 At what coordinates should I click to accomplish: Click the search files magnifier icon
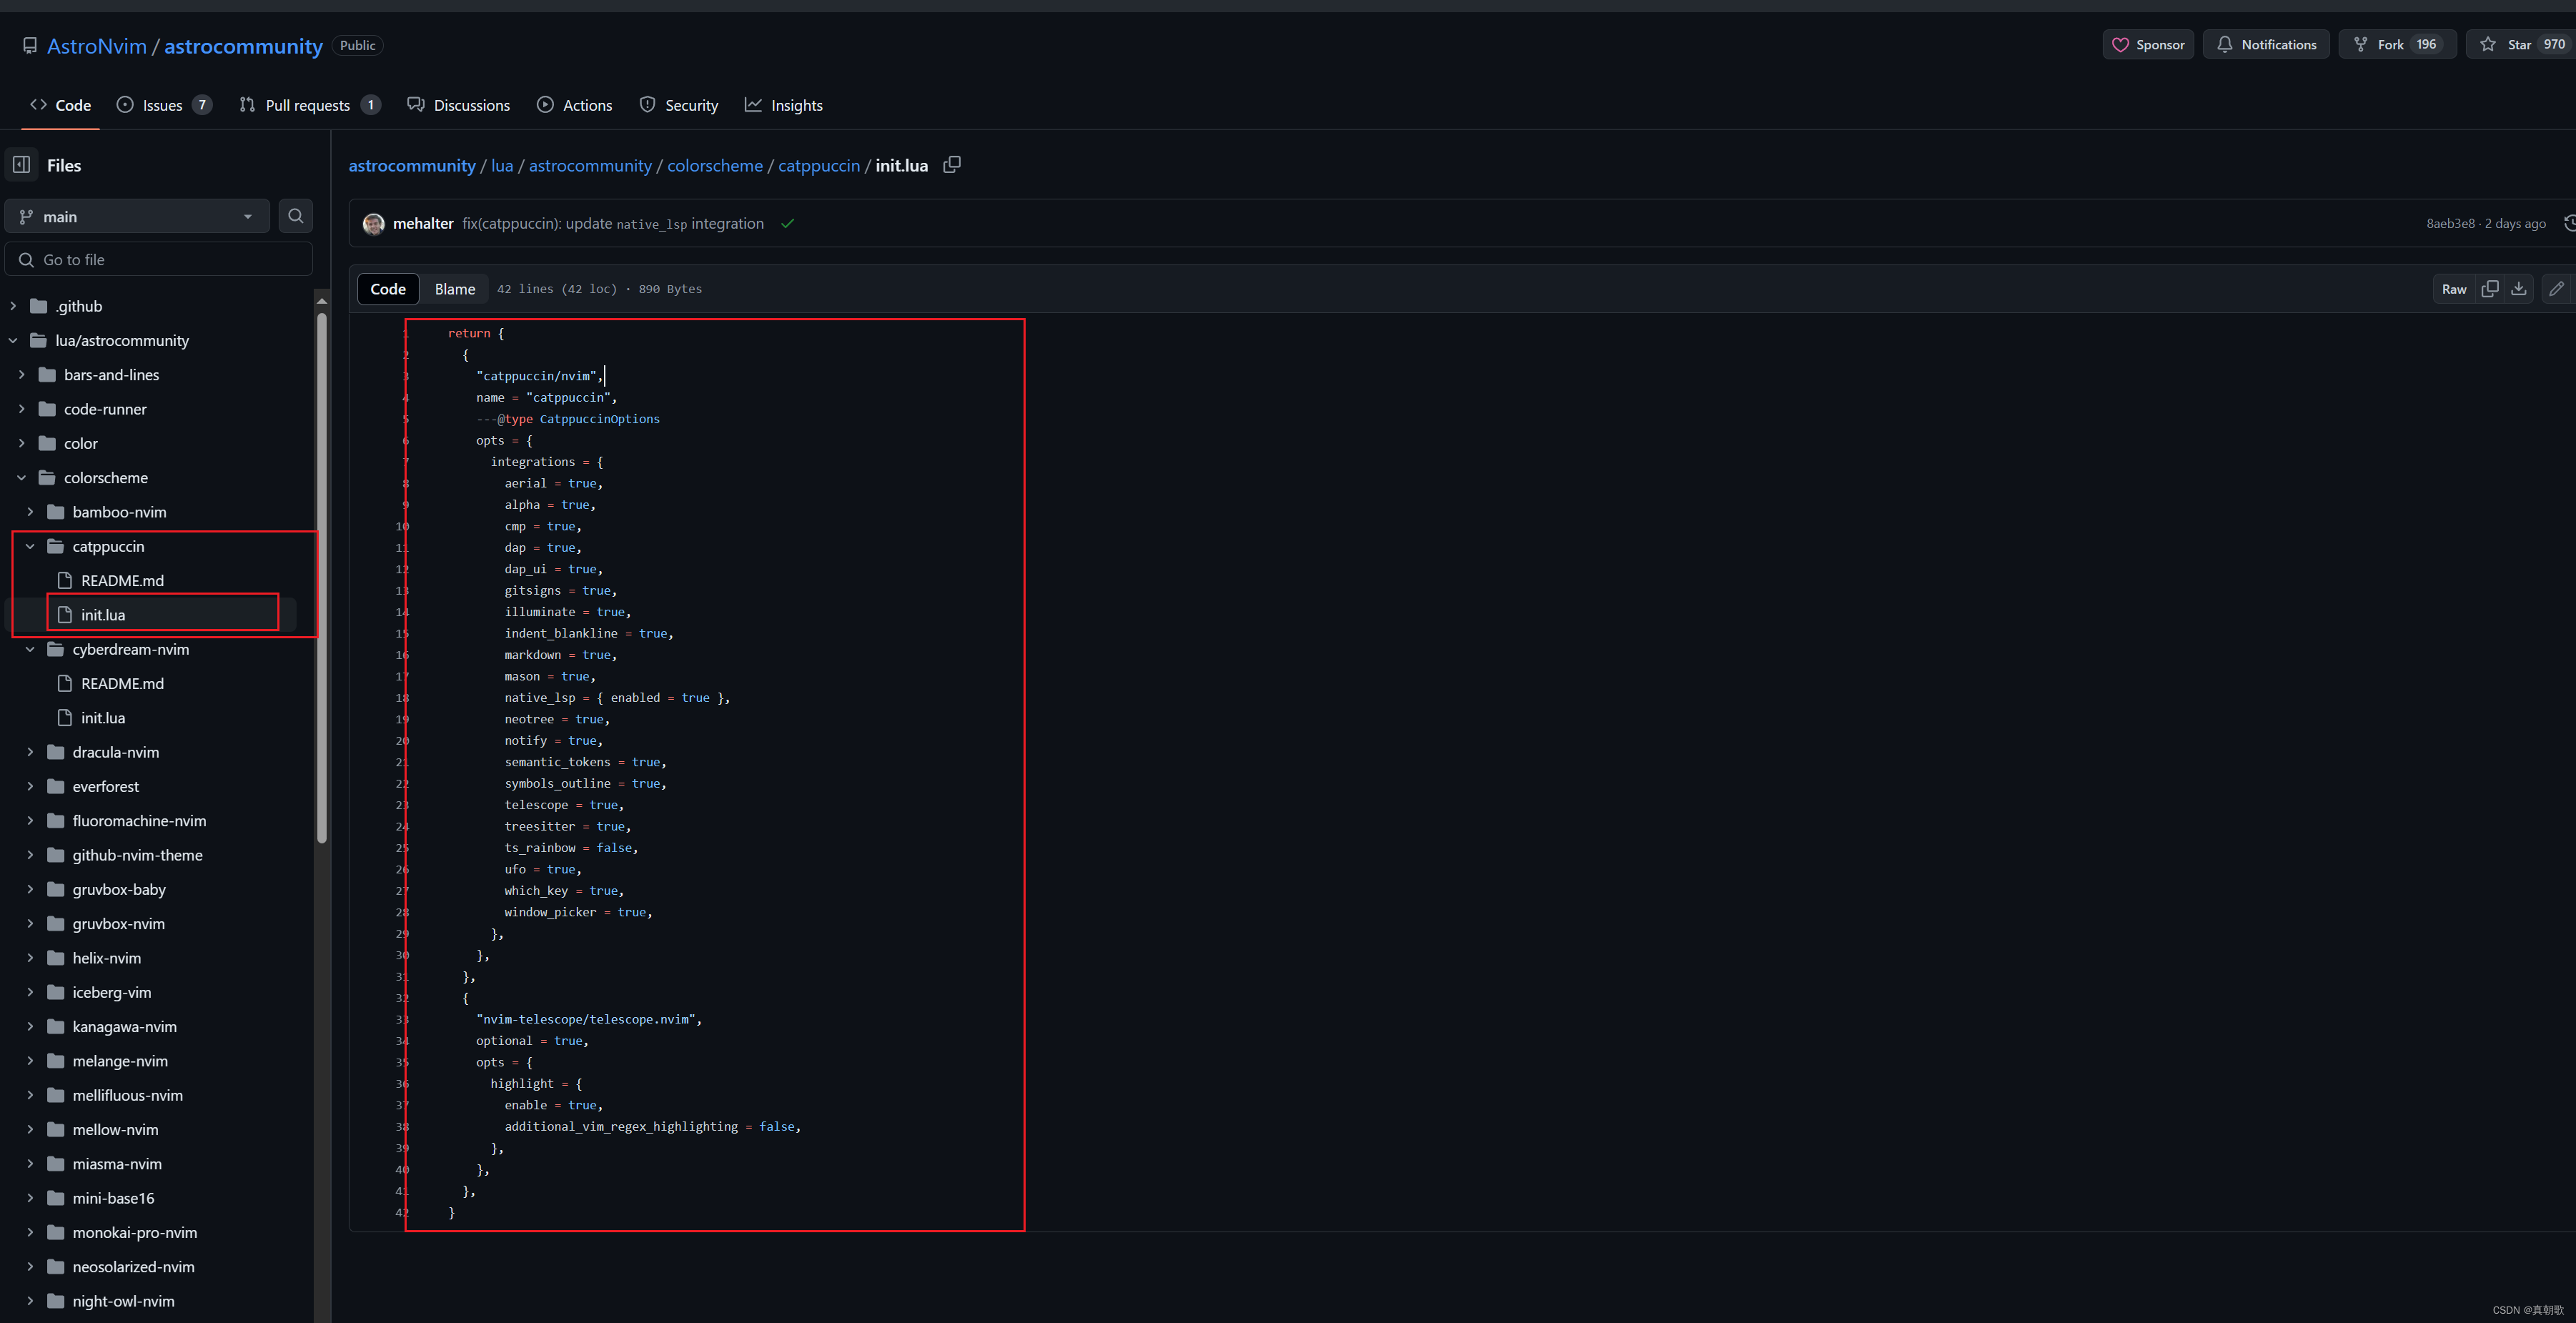coord(296,216)
